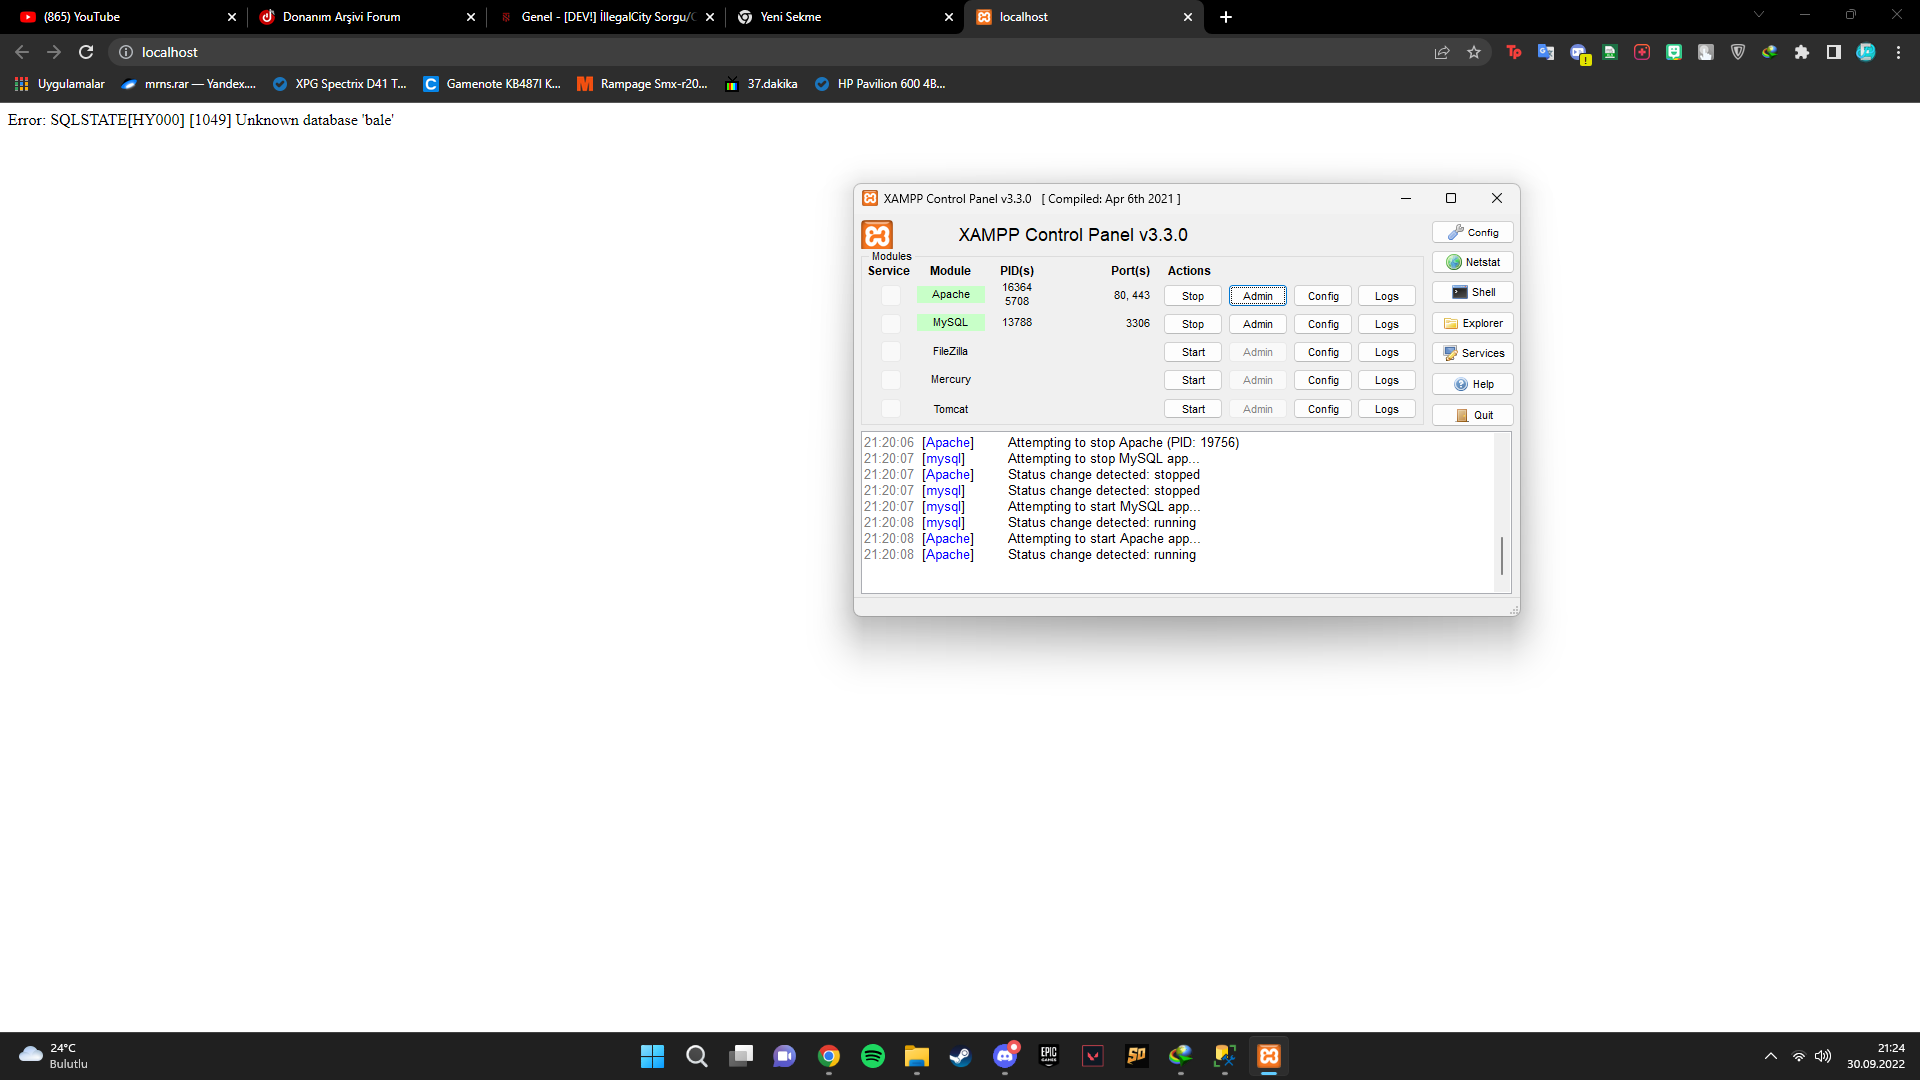The height and width of the screenshot is (1080, 1920).
Task: Open Apache Admin page
Action: [1258, 296]
